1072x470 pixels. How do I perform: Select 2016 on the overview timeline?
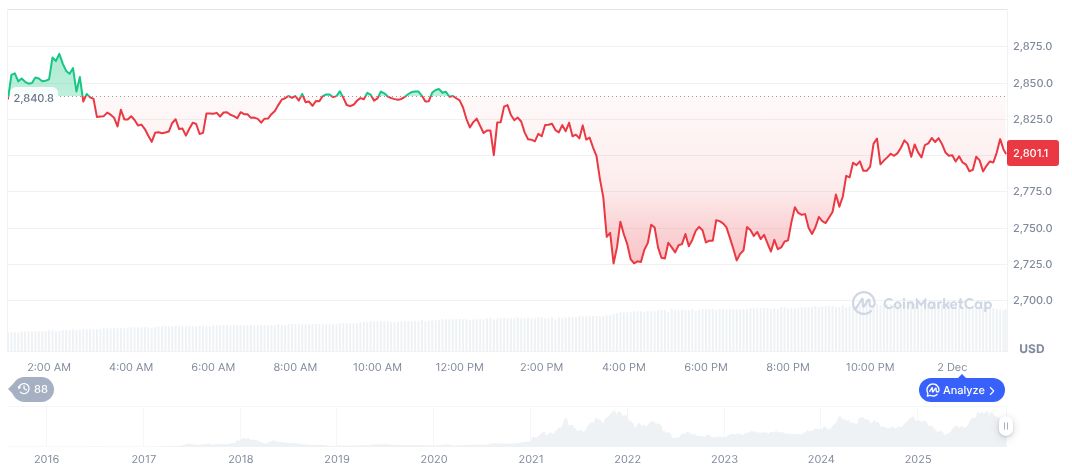tap(46, 459)
